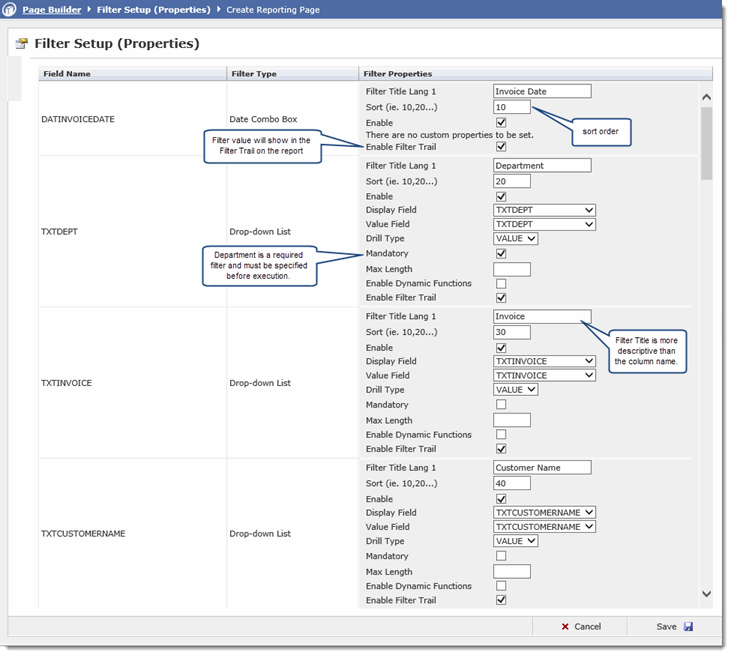Image resolution: width=731 pixels, height=655 pixels.
Task: Click the Cancel button
Action: 580,627
